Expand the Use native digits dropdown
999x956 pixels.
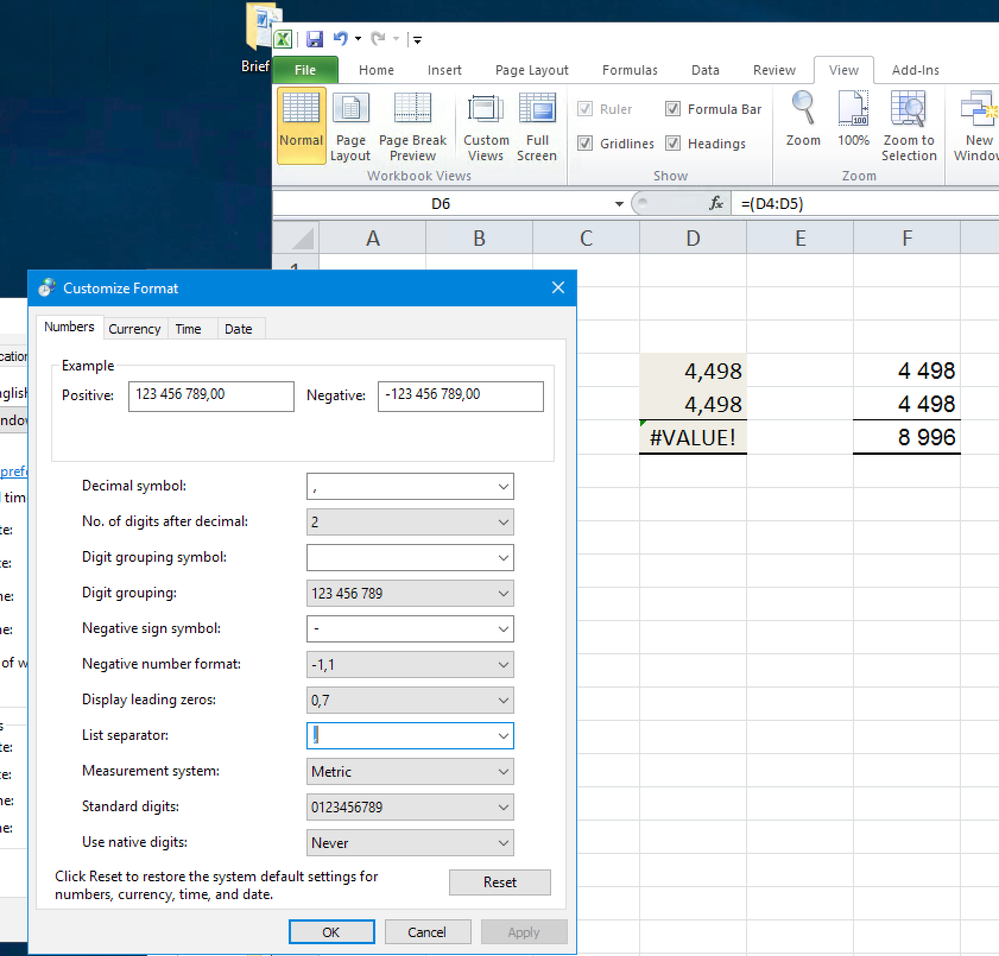[x=503, y=843]
